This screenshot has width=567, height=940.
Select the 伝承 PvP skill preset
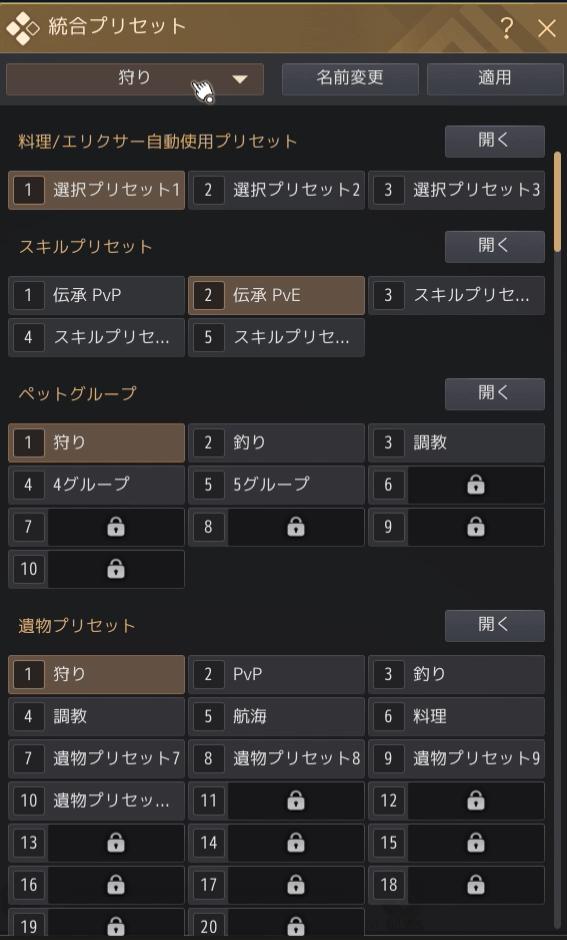pos(96,296)
